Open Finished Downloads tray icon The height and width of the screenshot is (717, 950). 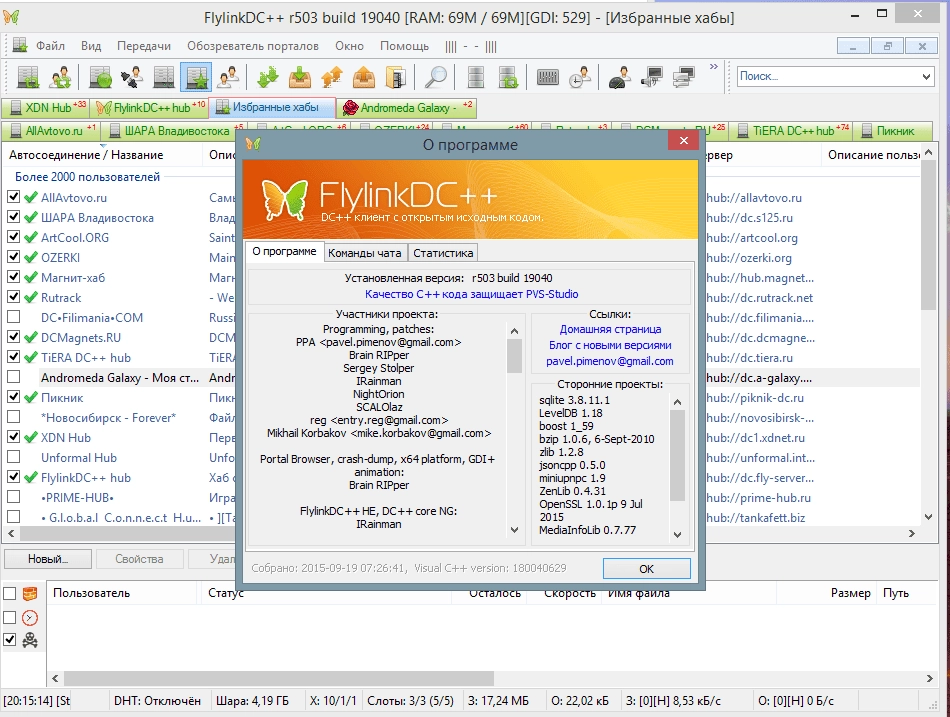pyautogui.click(x=299, y=78)
